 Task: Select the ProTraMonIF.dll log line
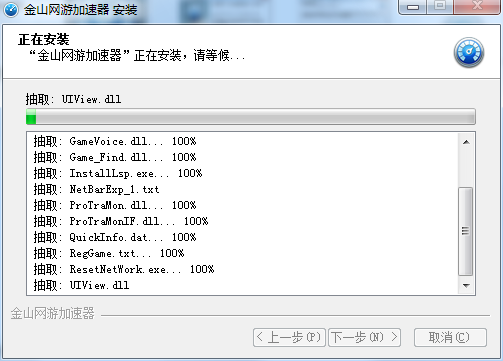click(121, 221)
